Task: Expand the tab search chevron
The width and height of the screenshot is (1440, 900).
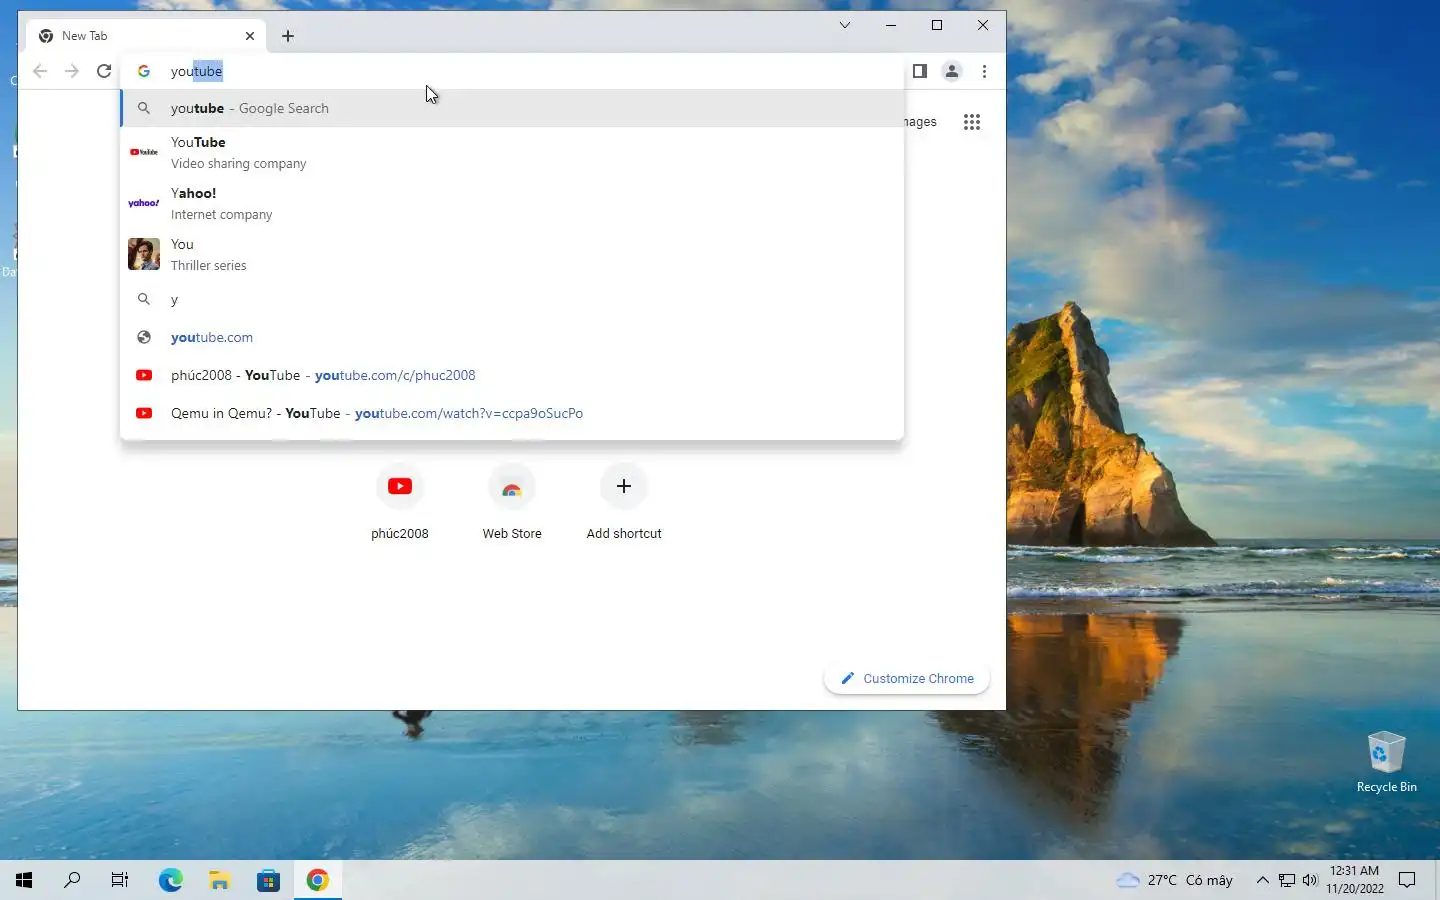Action: pyautogui.click(x=845, y=25)
